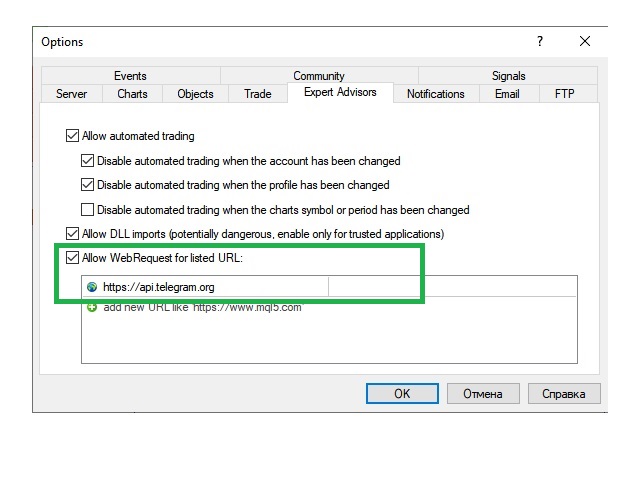Image resolution: width=640 pixels, height=480 pixels.
Task: Click the Справка help button
Action: coord(564,393)
